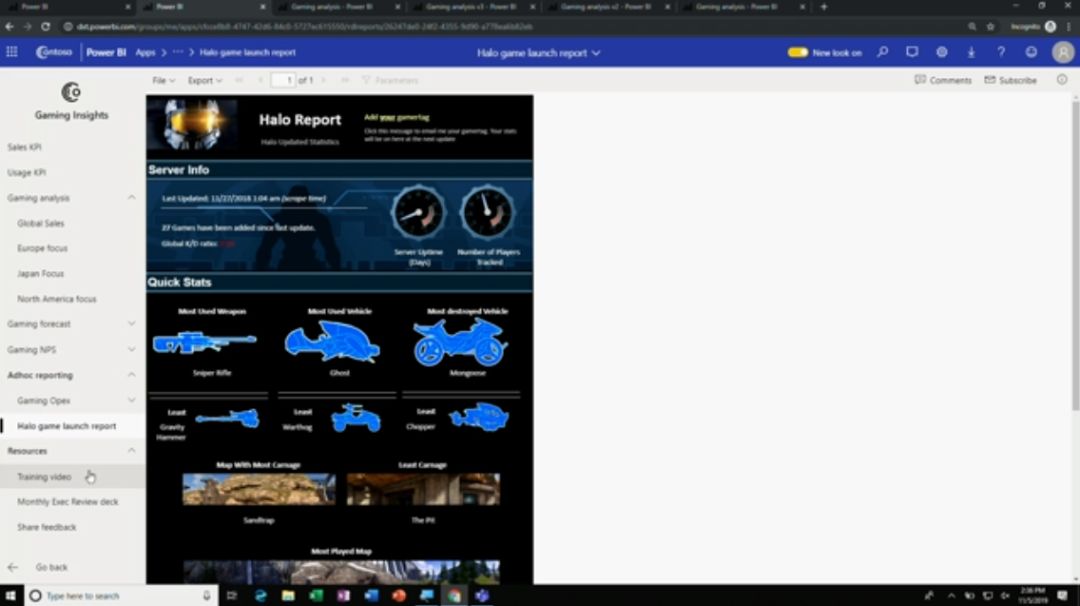Open settings gear in Power BI header
The image size is (1080, 606).
(x=942, y=52)
